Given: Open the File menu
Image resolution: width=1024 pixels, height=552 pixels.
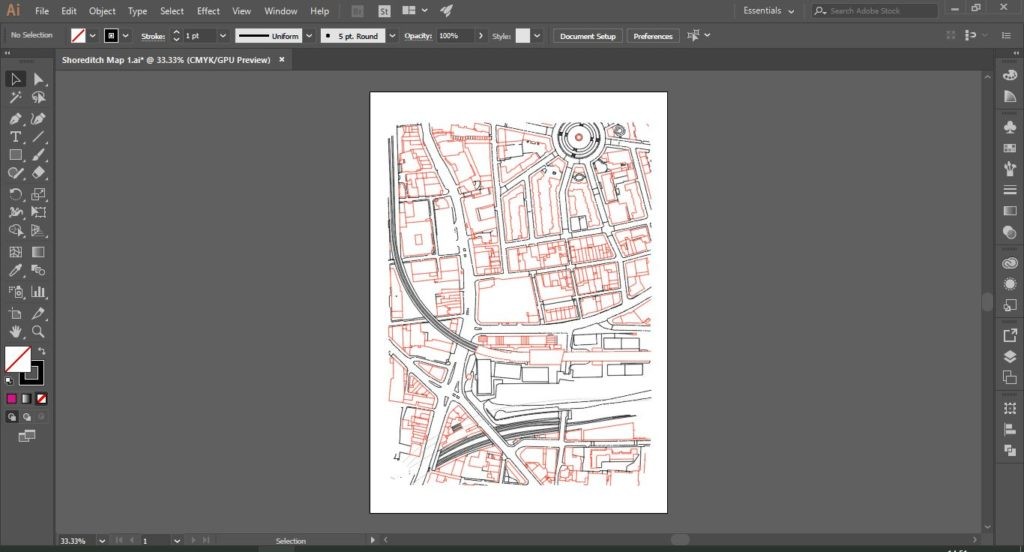Looking at the screenshot, I should pyautogui.click(x=42, y=11).
